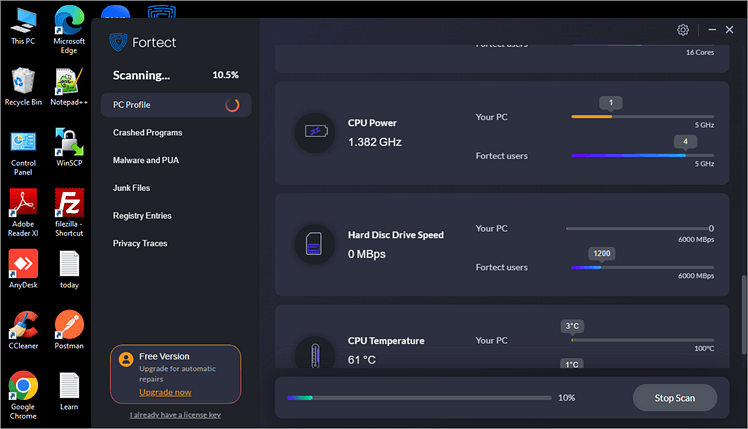Select PC Profile in sidebar

coord(132,105)
